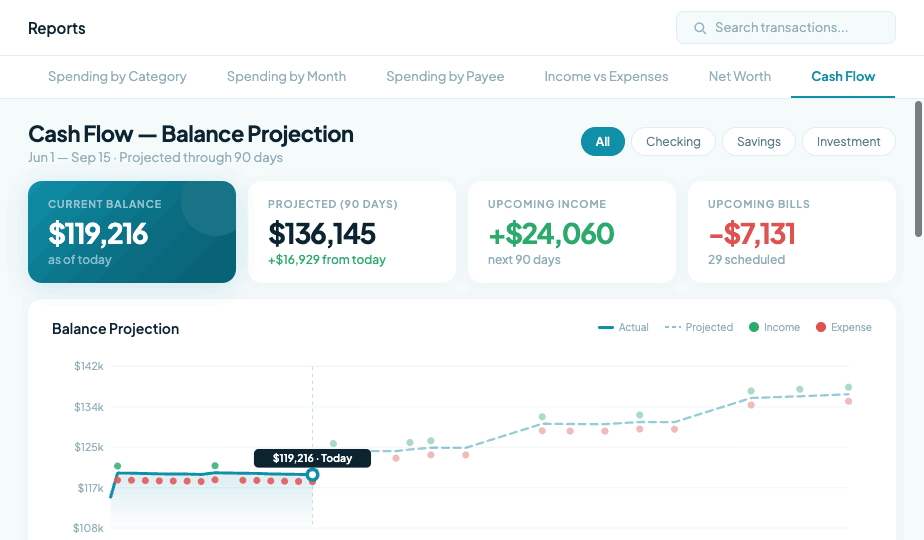The image size is (924, 540).
Task: Click the $117k axis label
Action: (x=90, y=488)
